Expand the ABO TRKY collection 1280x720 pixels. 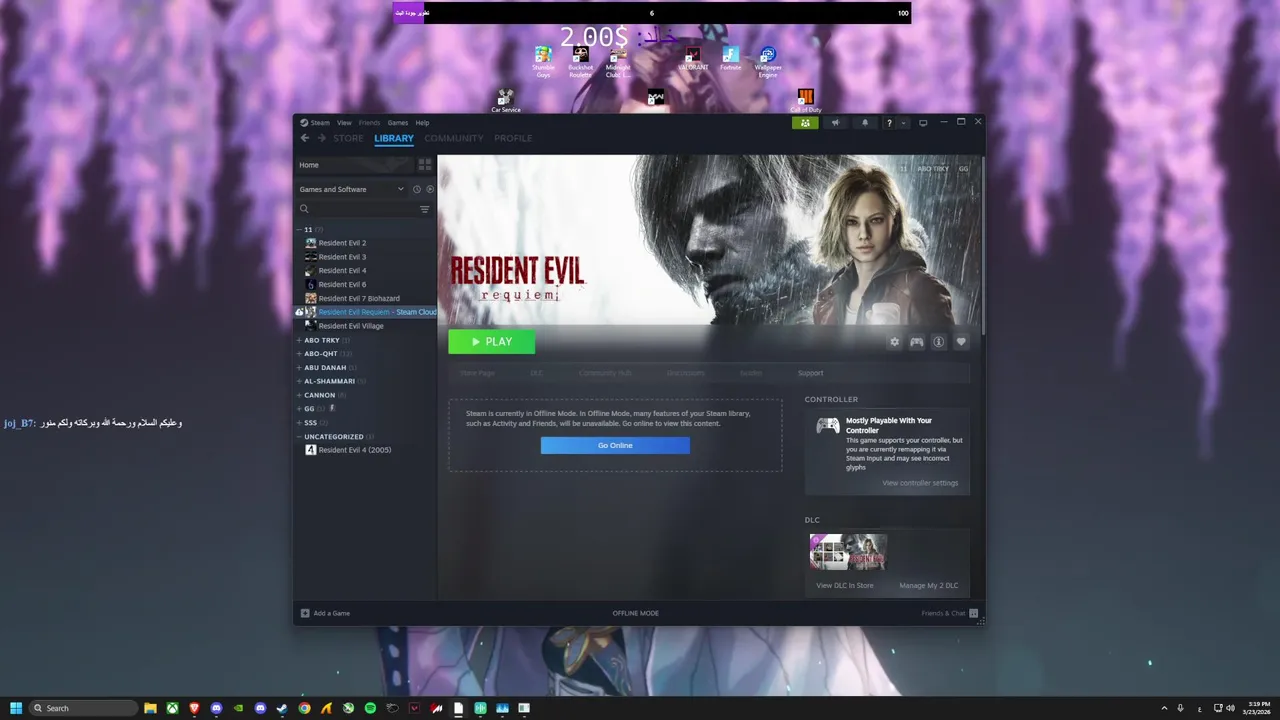tap(299, 340)
